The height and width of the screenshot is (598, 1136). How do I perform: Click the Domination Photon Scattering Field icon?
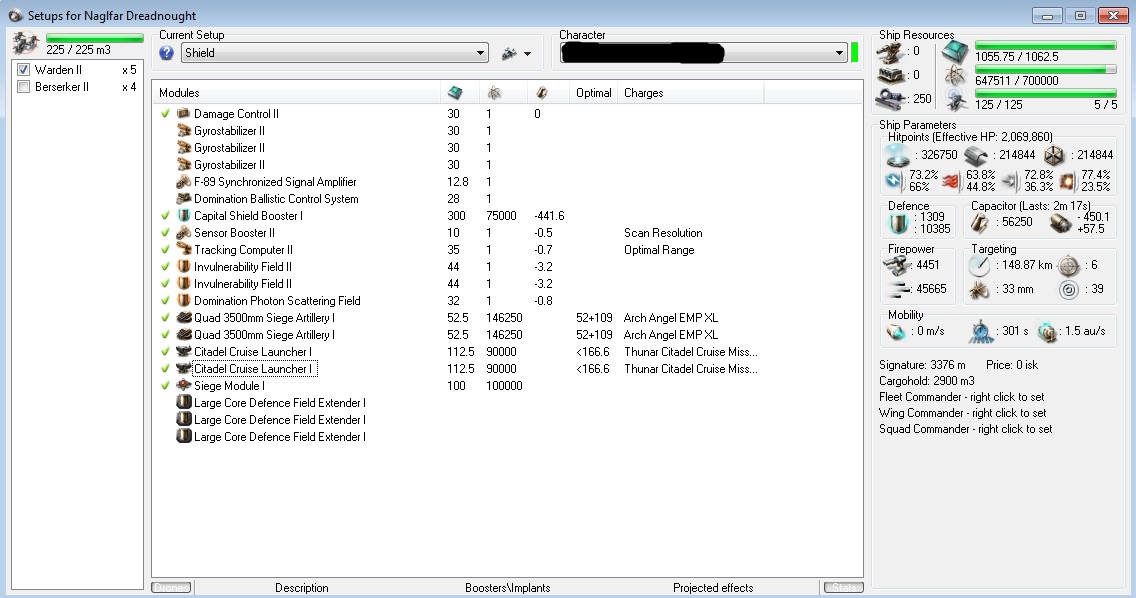(183, 300)
